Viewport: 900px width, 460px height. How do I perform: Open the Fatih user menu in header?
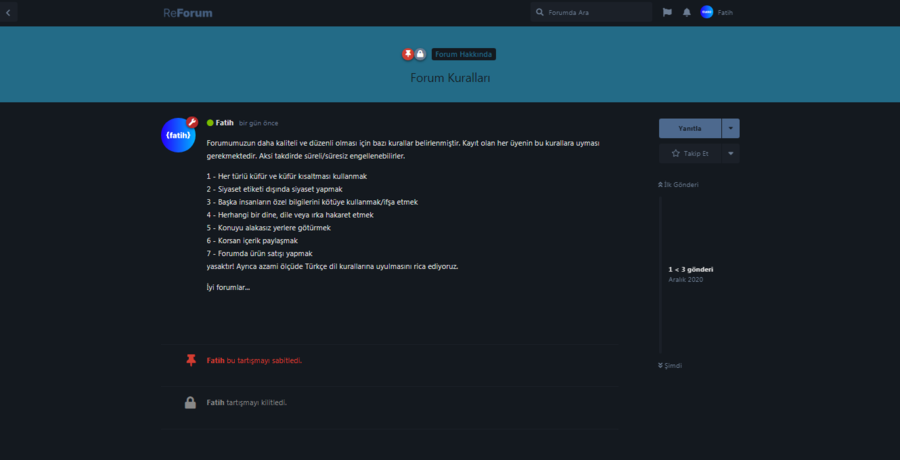pyautogui.click(x=717, y=12)
